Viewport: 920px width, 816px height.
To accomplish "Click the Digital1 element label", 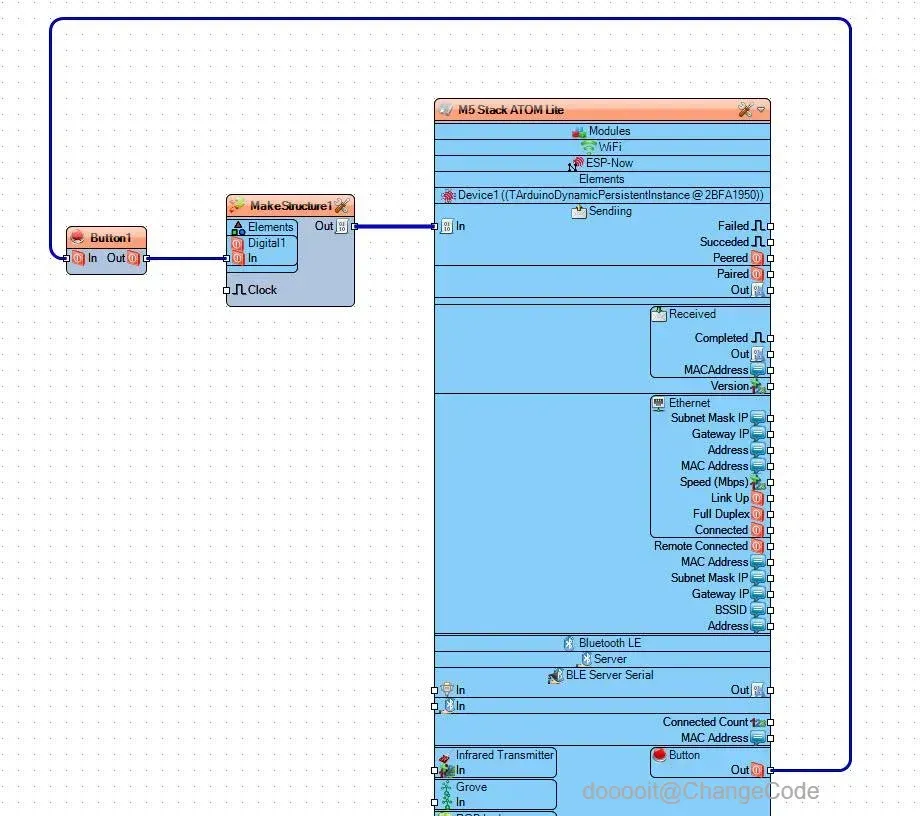I will tap(266, 243).
